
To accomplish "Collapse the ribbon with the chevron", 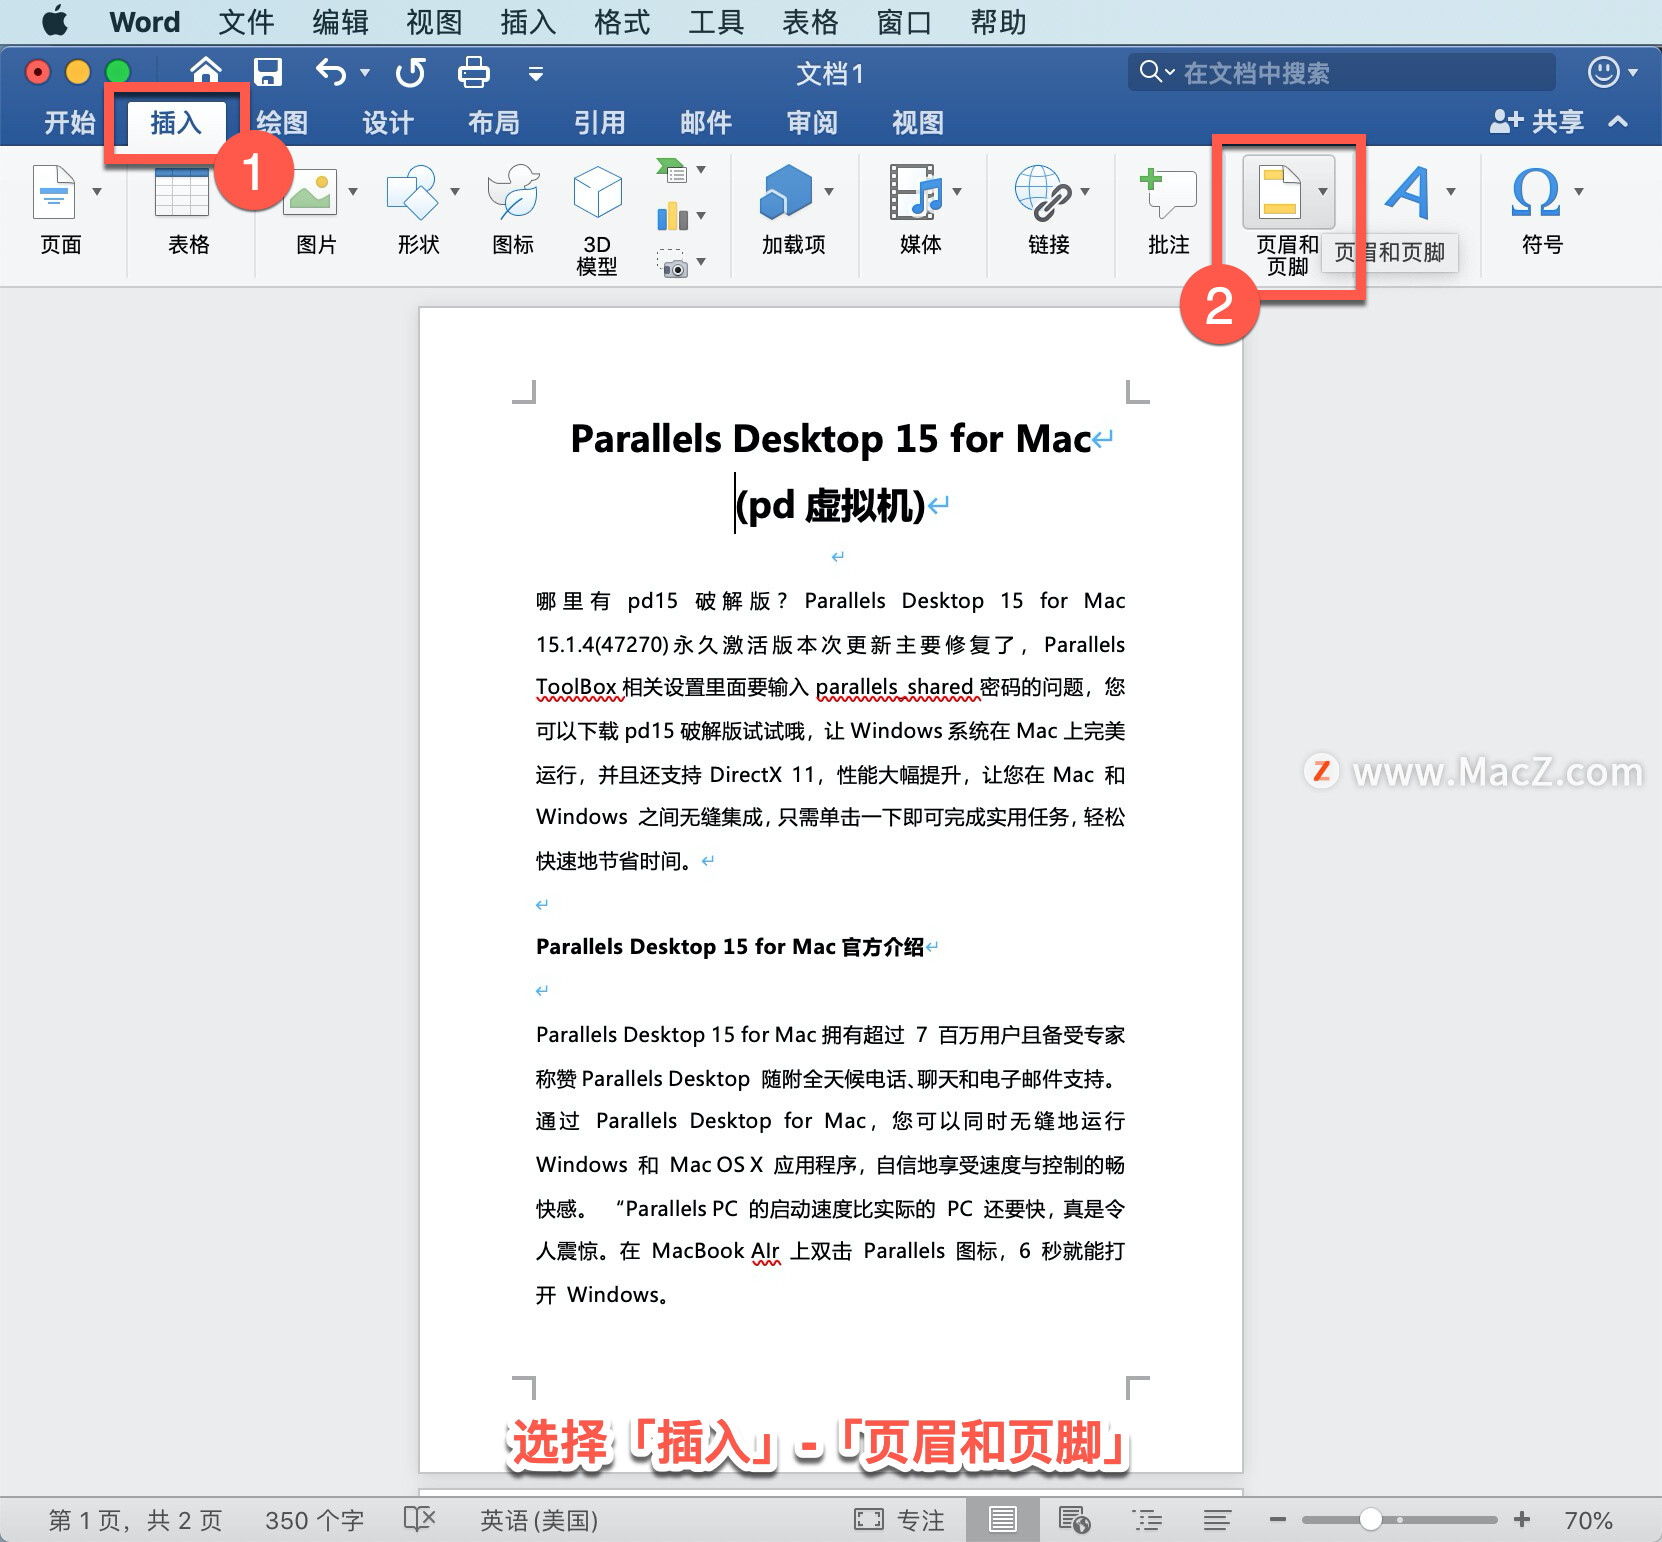I will [1618, 121].
